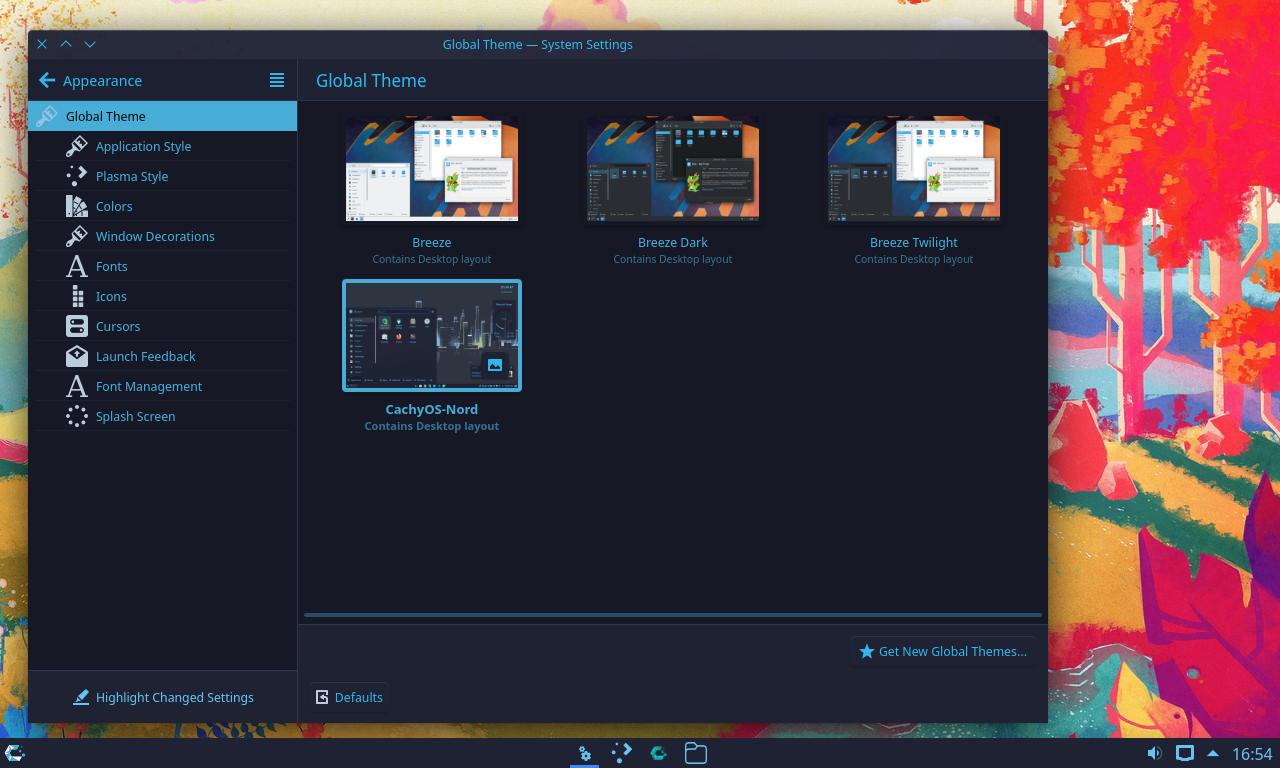Open the Icons settings page
Image resolution: width=1280 pixels, height=768 pixels.
[x=163, y=296]
